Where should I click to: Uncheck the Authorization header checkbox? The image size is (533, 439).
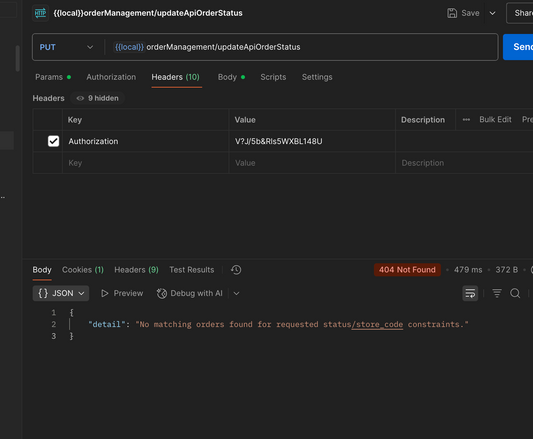pos(53,141)
